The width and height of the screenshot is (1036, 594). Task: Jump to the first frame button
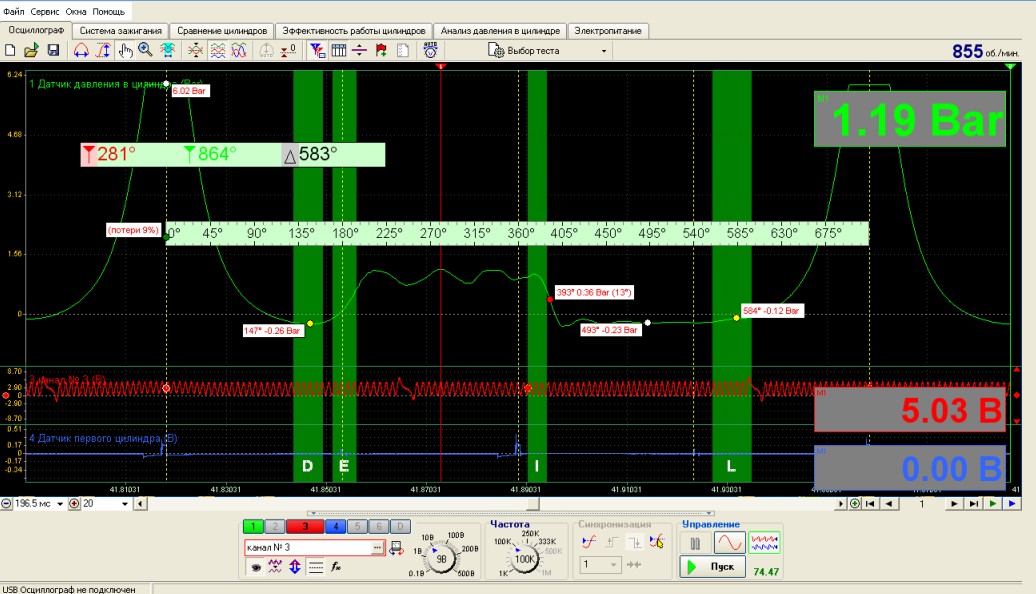(871, 503)
